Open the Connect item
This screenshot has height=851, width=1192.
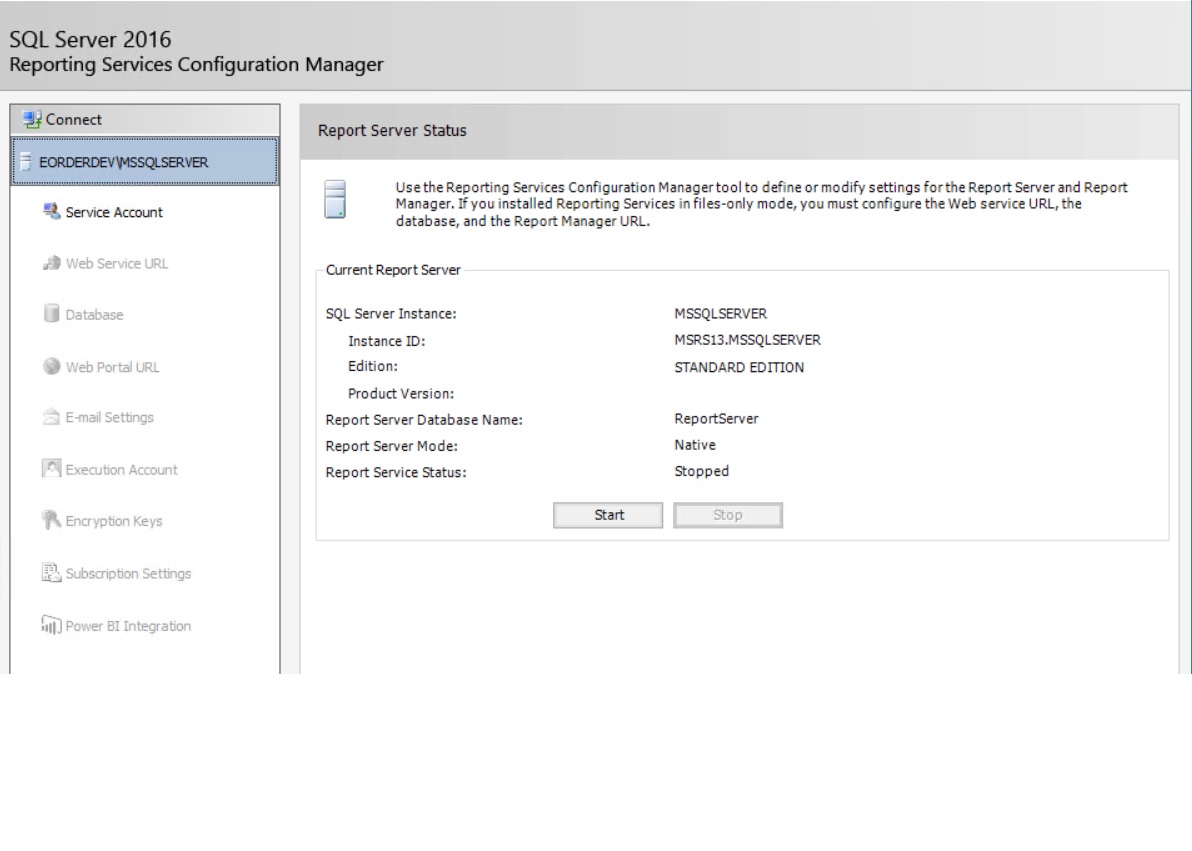click(145, 119)
